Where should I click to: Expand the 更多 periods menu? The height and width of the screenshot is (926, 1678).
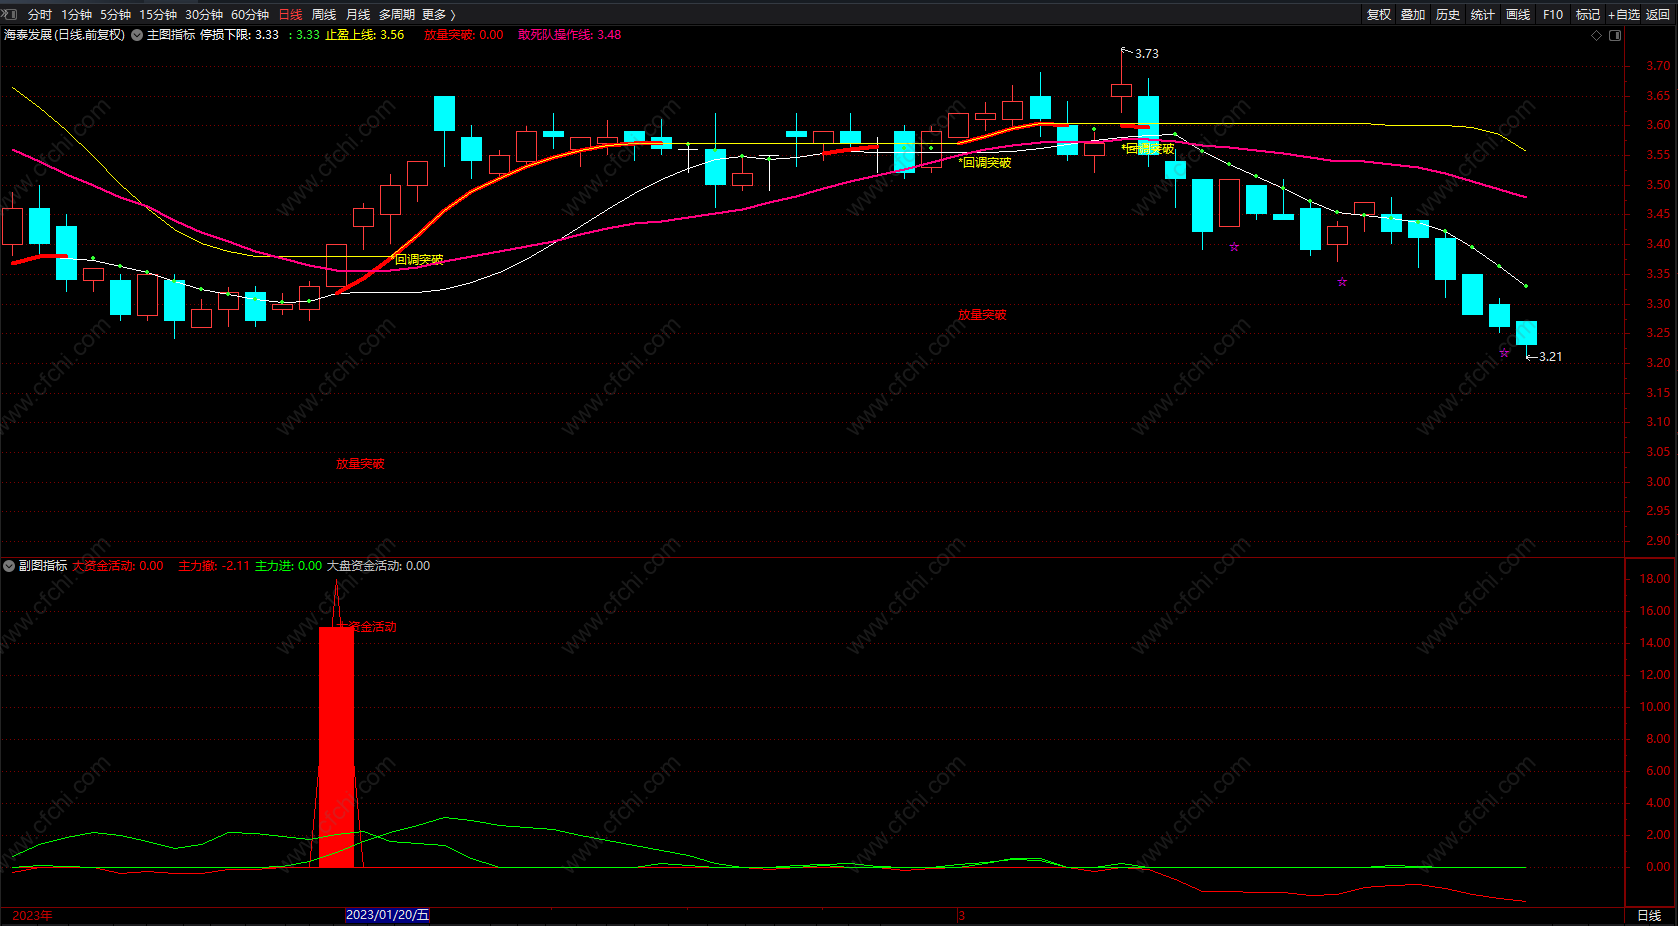point(439,15)
